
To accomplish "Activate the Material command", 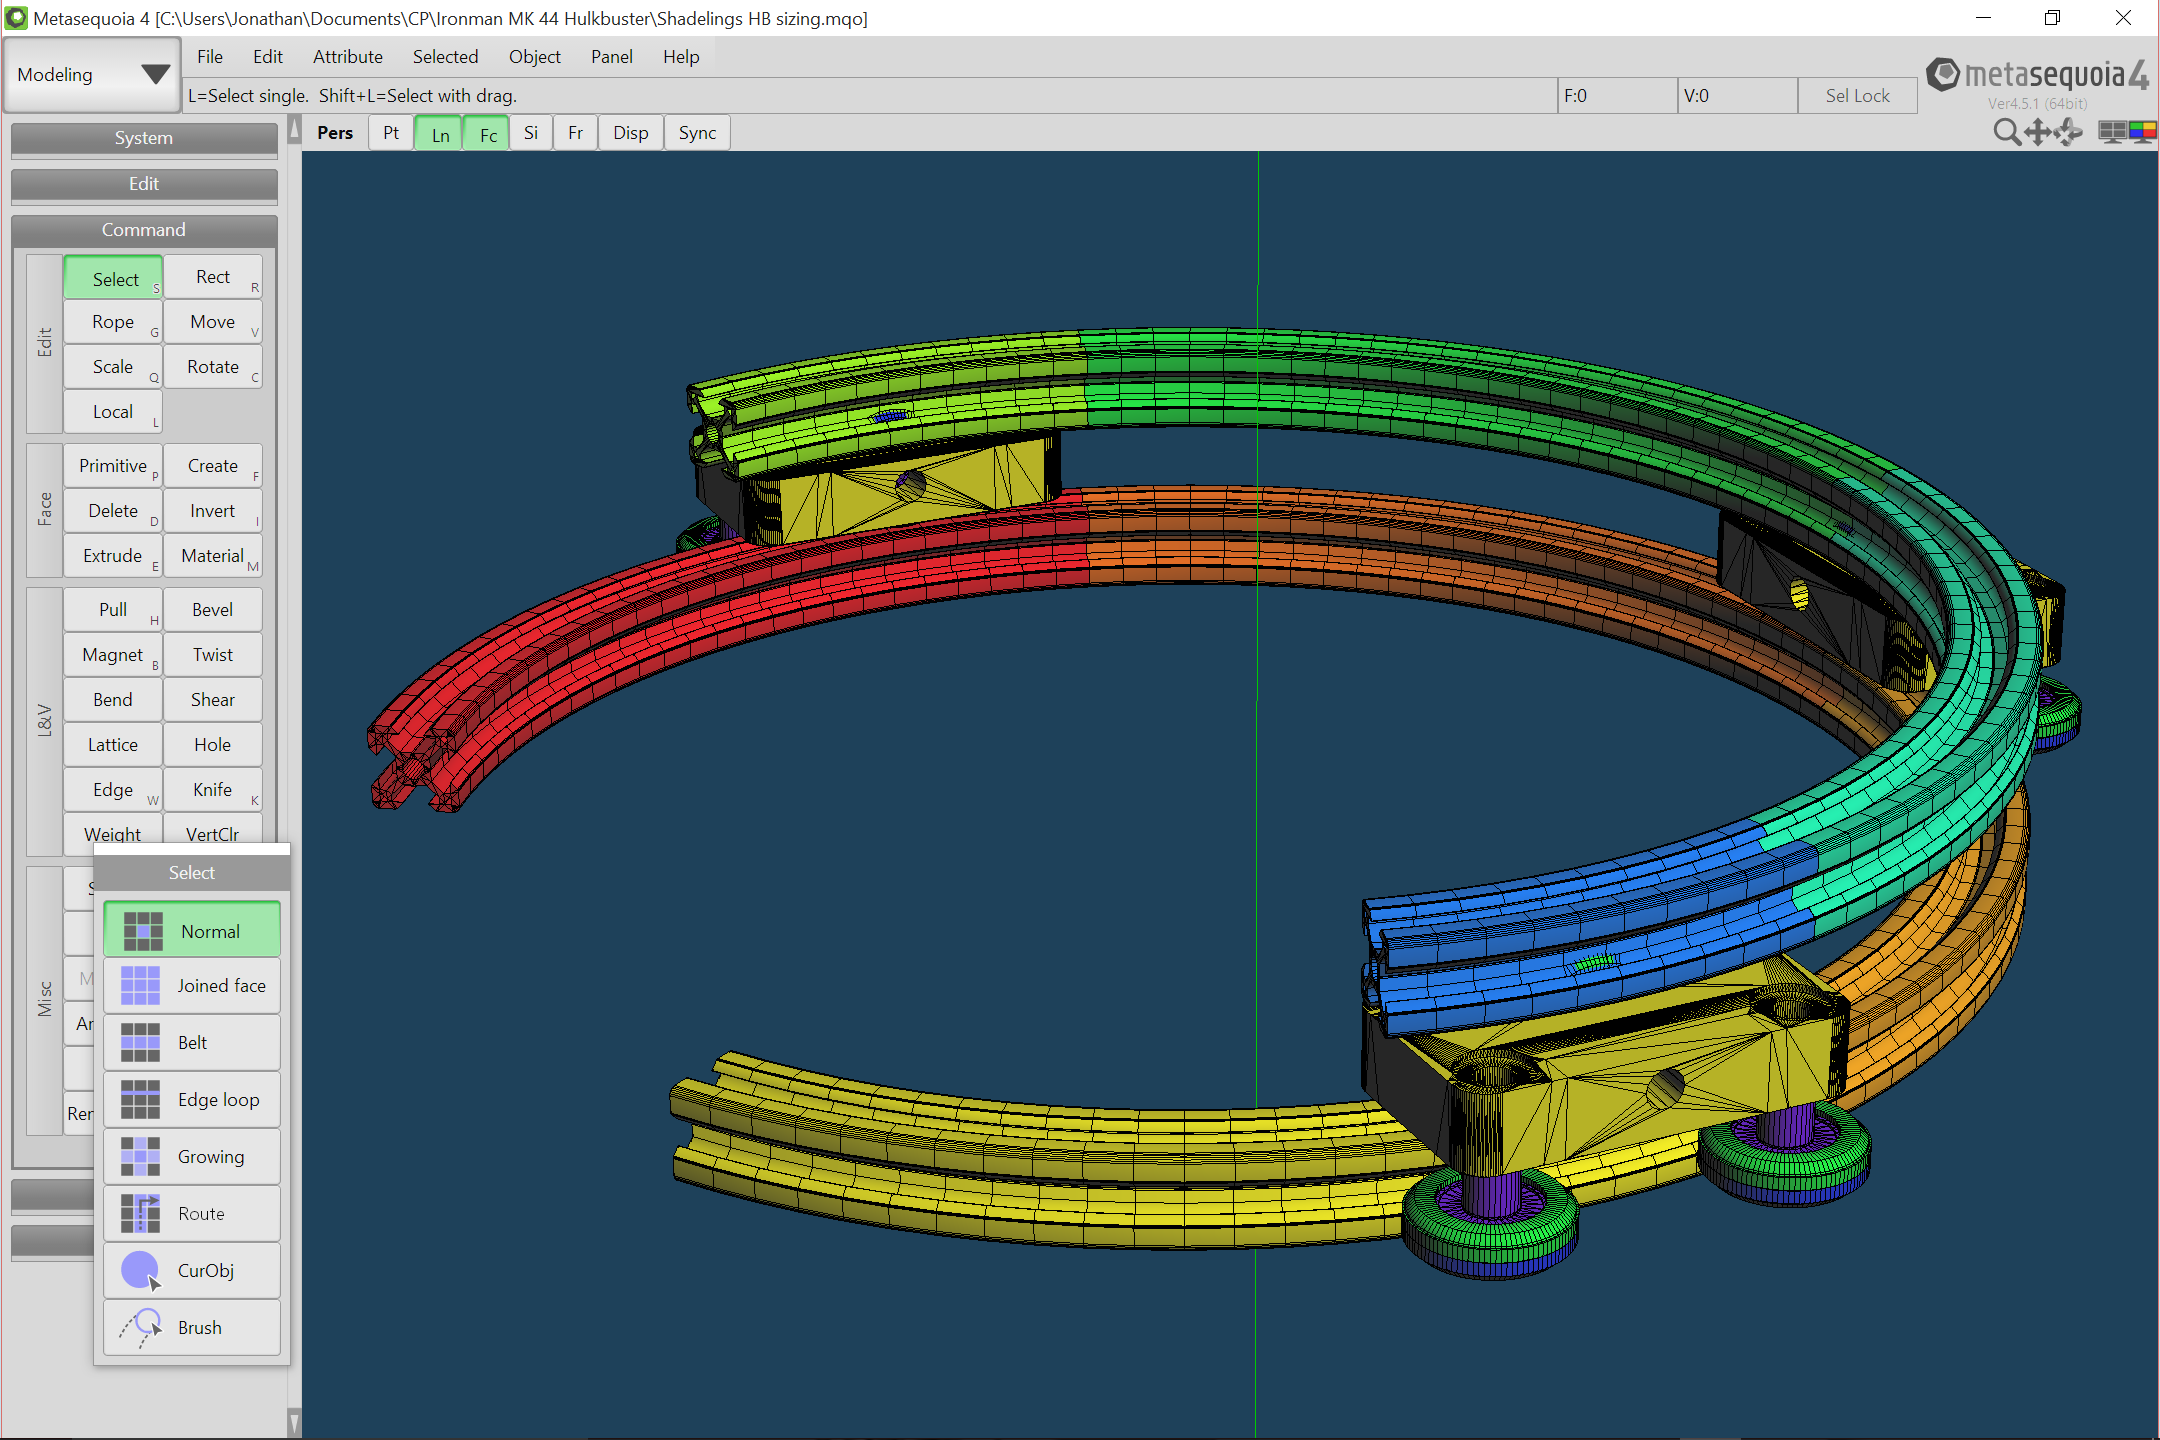I will click(x=213, y=556).
